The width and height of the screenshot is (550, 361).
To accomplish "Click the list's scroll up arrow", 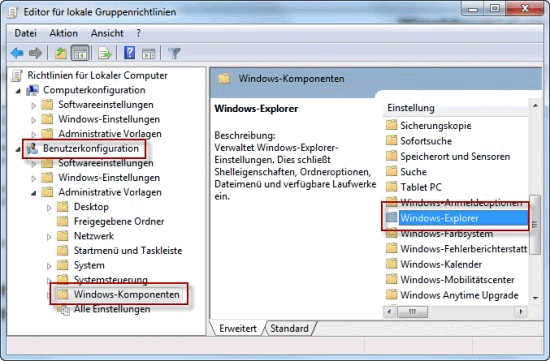I will 535,106.
